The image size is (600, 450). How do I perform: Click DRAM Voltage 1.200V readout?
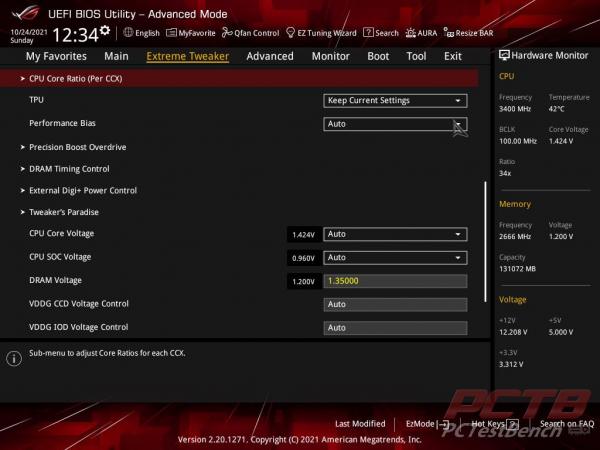pos(303,282)
